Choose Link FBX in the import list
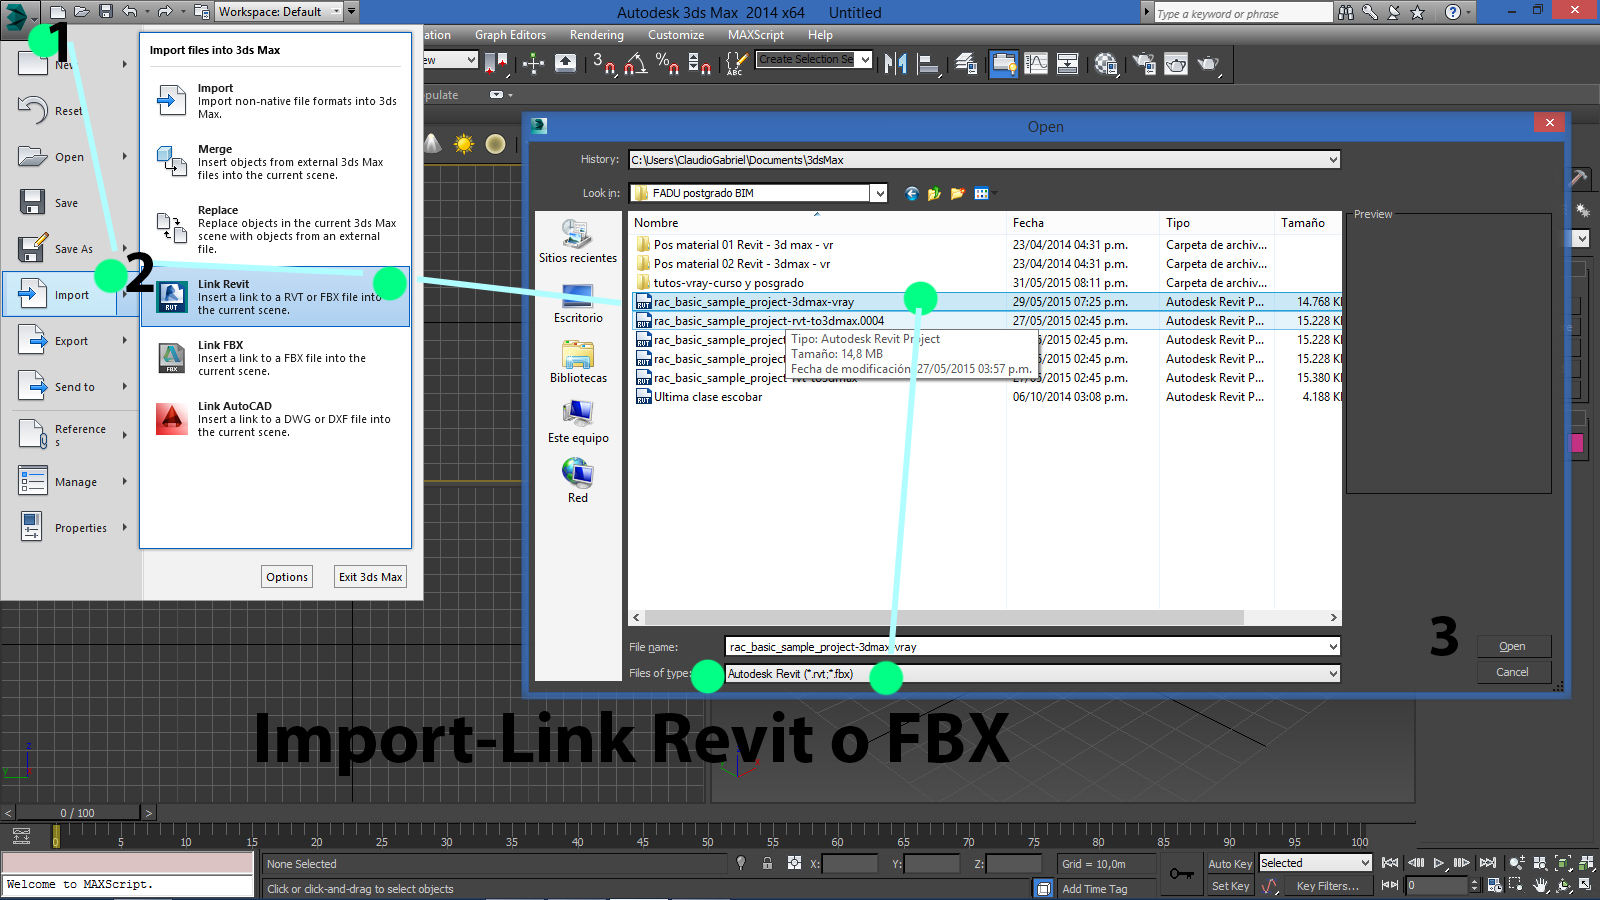This screenshot has height=900, width=1600. tap(275, 358)
